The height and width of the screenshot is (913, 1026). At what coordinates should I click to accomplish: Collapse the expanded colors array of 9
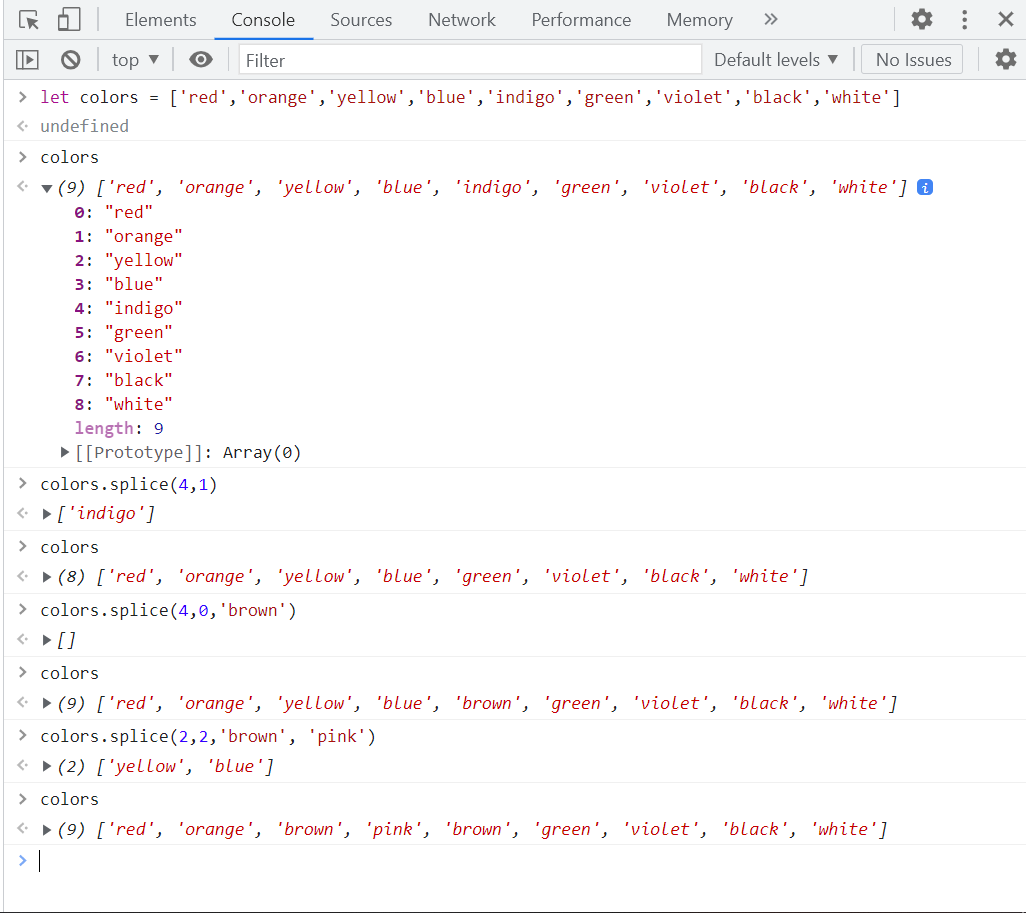point(46,188)
